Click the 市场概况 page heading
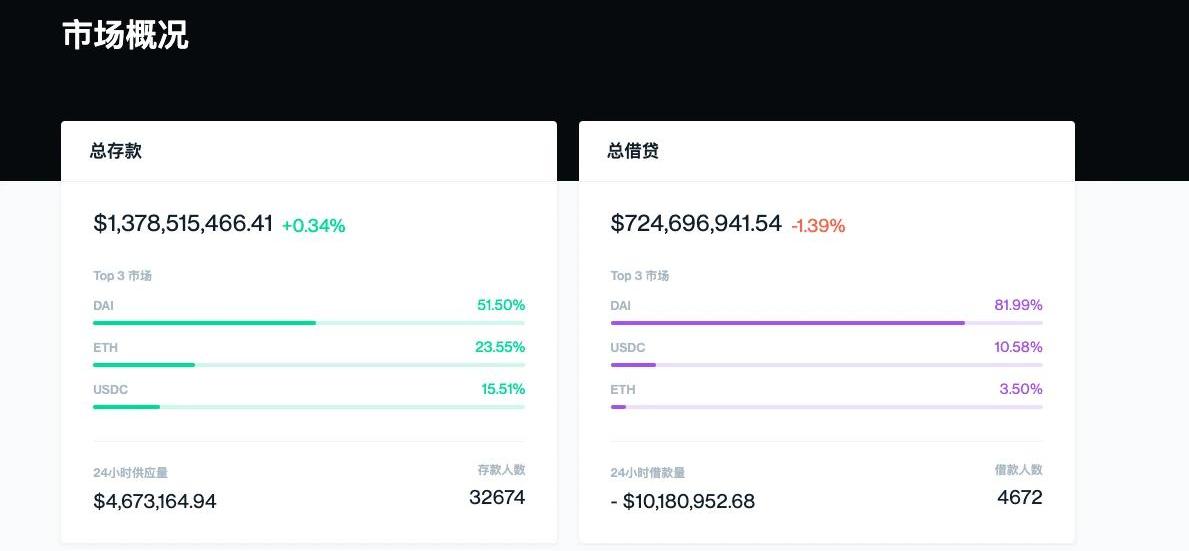The image size is (1189, 551). pyautogui.click(x=125, y=35)
